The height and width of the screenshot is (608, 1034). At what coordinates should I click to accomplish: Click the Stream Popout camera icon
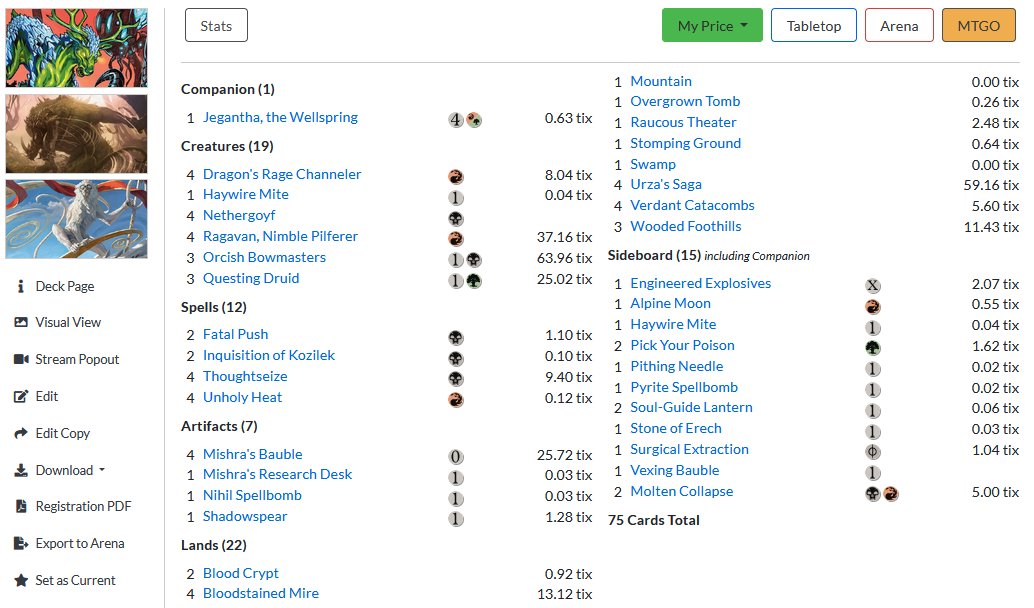click(x=21, y=359)
